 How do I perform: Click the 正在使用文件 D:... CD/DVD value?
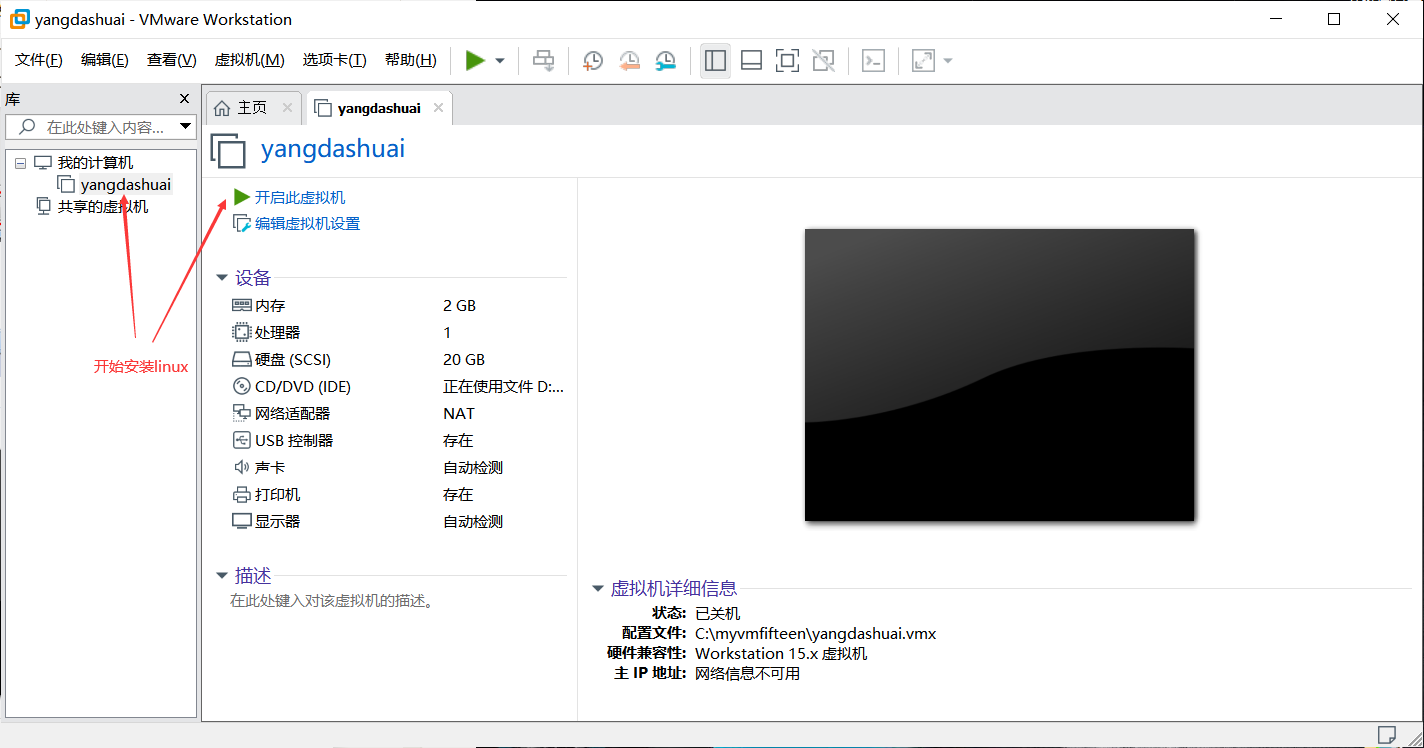pos(504,386)
